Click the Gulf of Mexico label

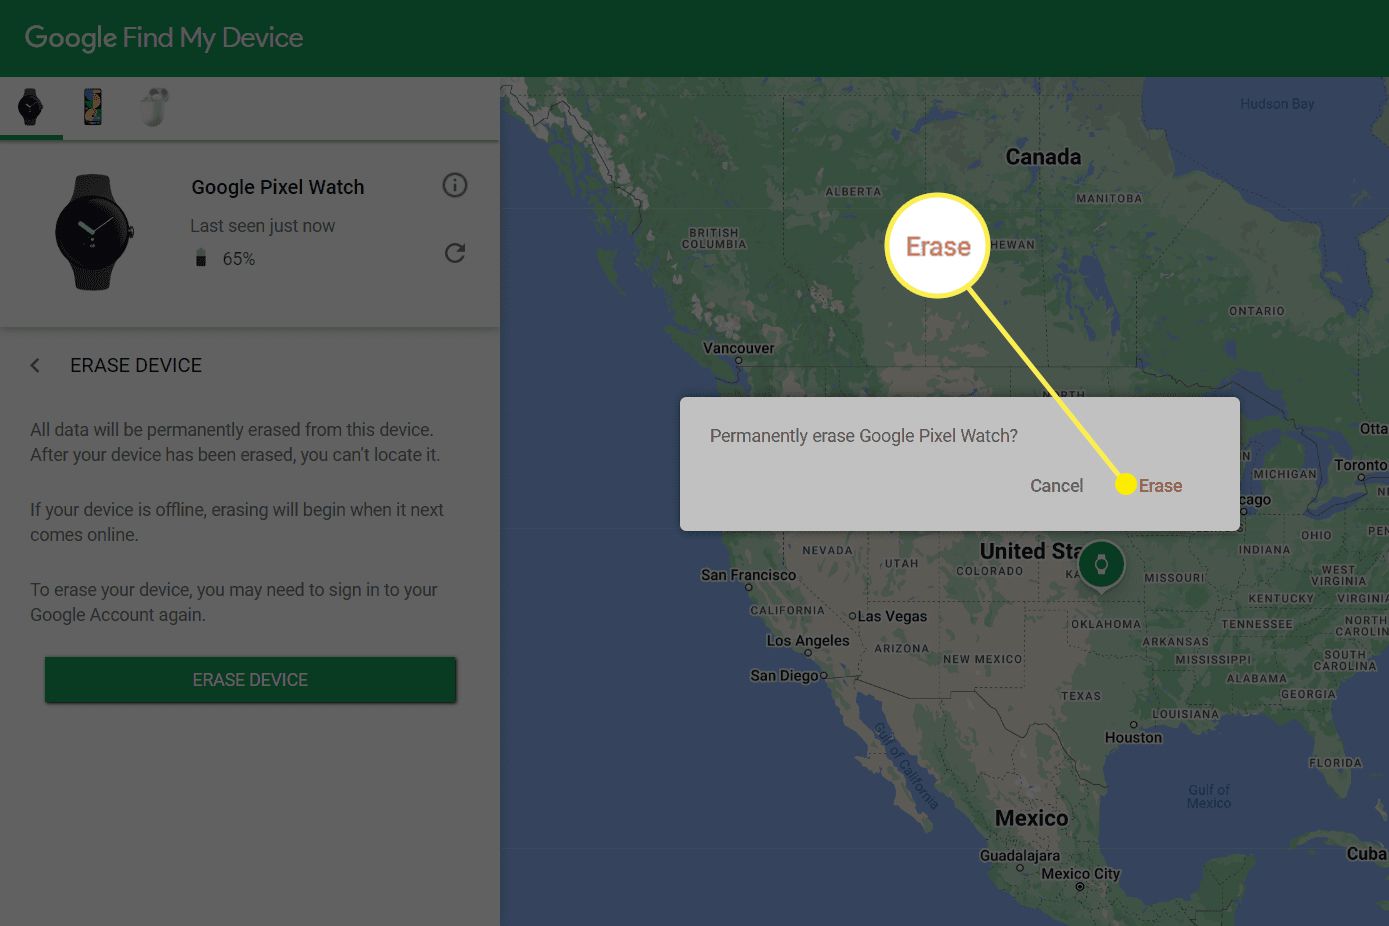click(1209, 796)
